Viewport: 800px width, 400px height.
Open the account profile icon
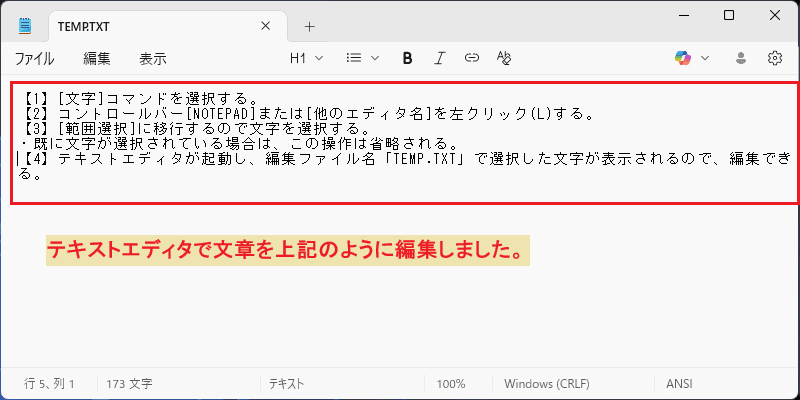pos(741,58)
